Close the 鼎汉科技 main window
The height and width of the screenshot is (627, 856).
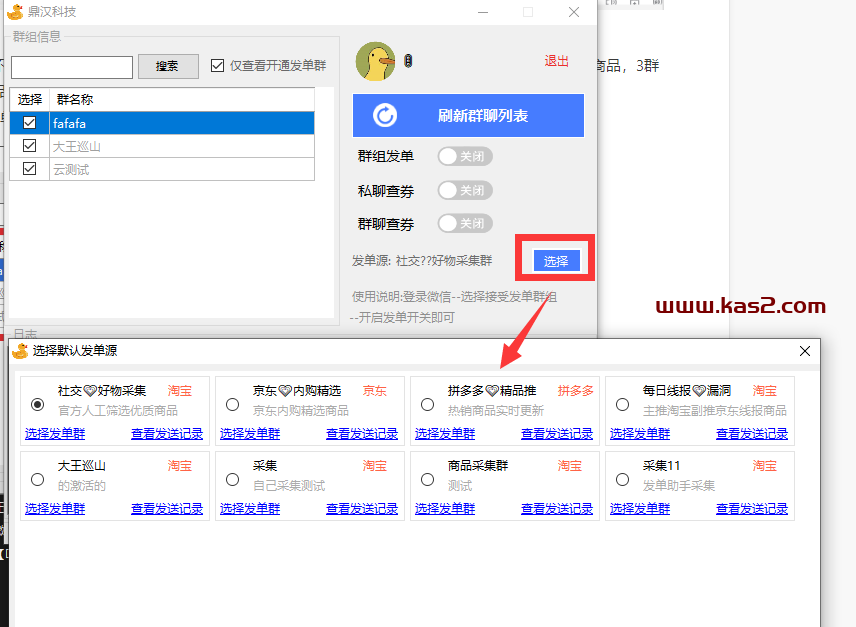pyautogui.click(x=574, y=12)
